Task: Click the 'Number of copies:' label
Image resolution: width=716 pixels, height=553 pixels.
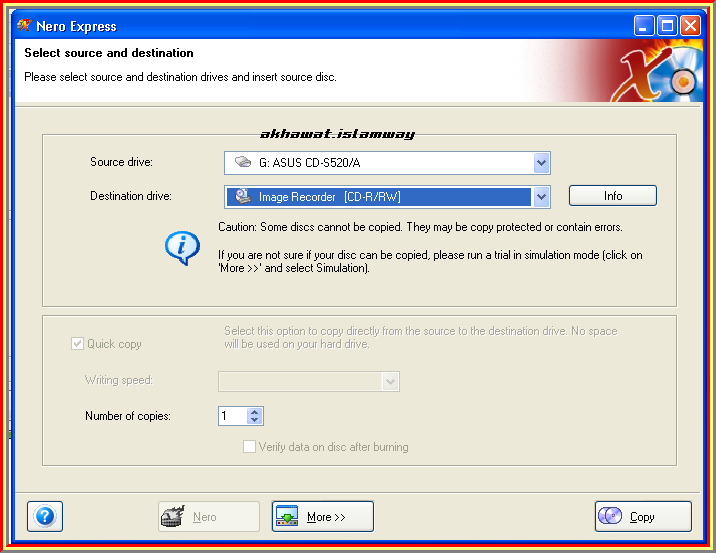Action: [x=128, y=416]
